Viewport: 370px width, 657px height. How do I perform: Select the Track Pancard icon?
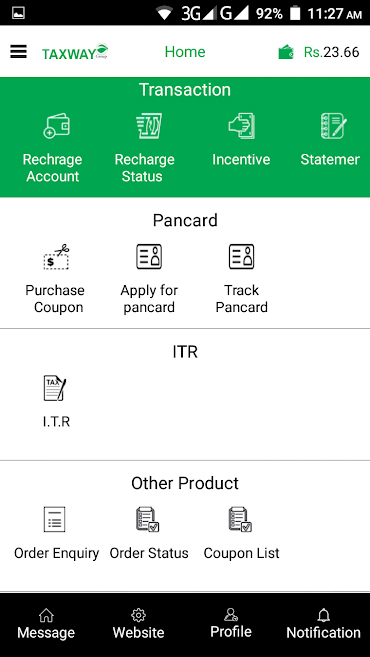pos(241,256)
